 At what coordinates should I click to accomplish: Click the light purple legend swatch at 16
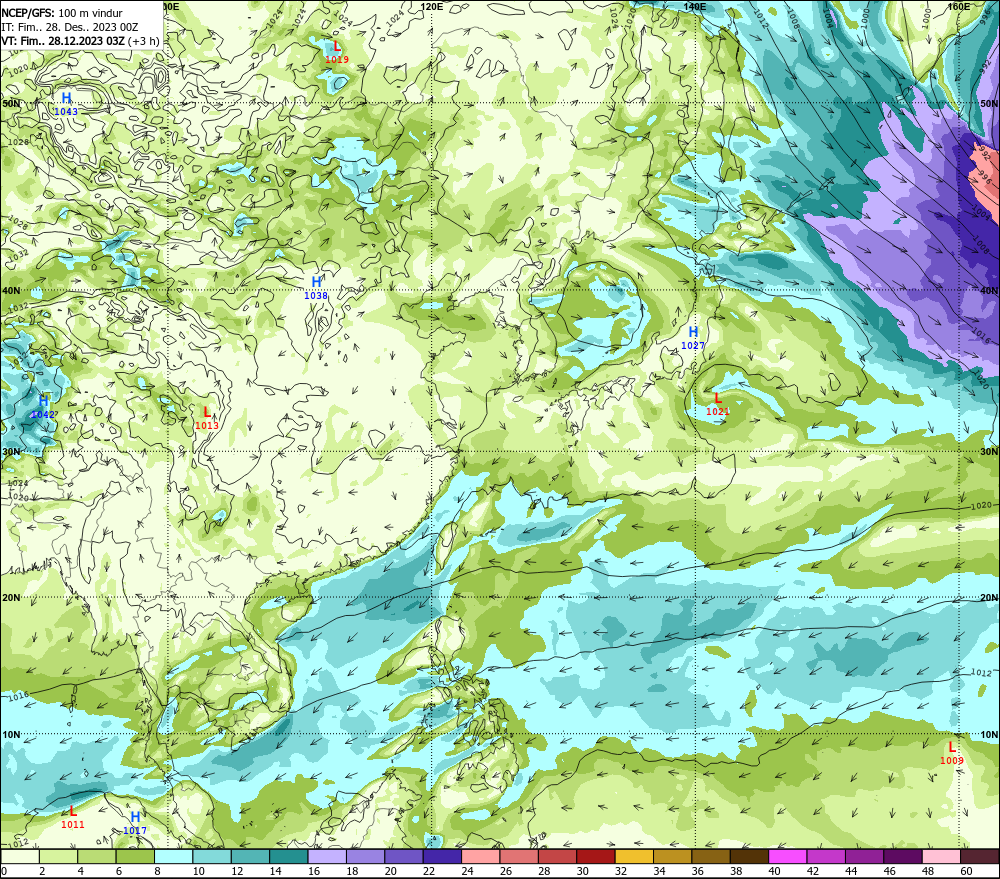click(327, 856)
